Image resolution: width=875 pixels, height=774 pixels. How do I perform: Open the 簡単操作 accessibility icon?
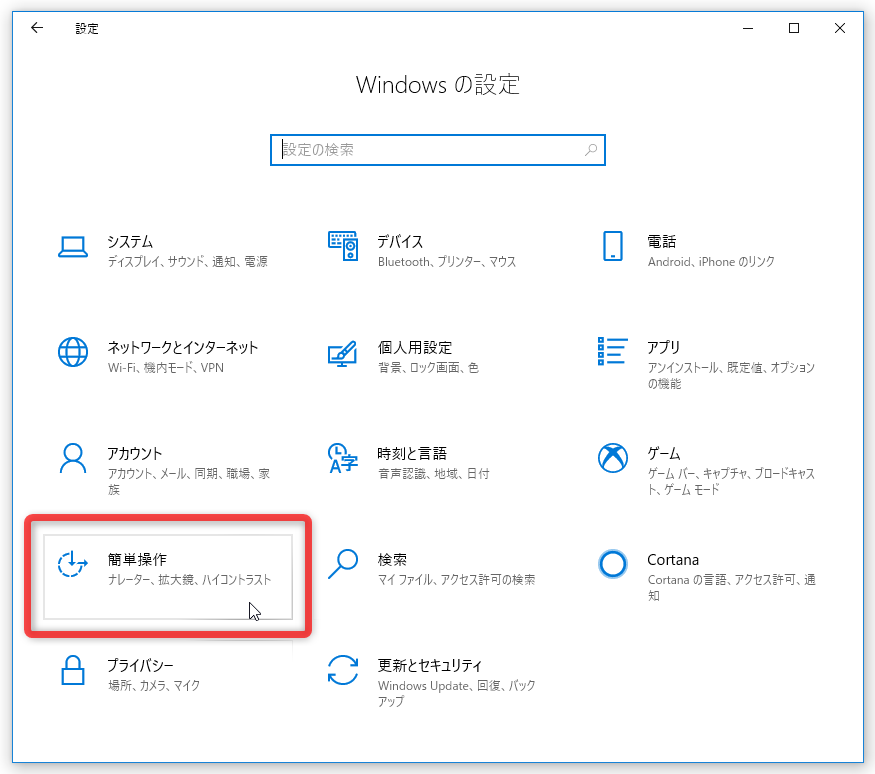tap(73, 564)
